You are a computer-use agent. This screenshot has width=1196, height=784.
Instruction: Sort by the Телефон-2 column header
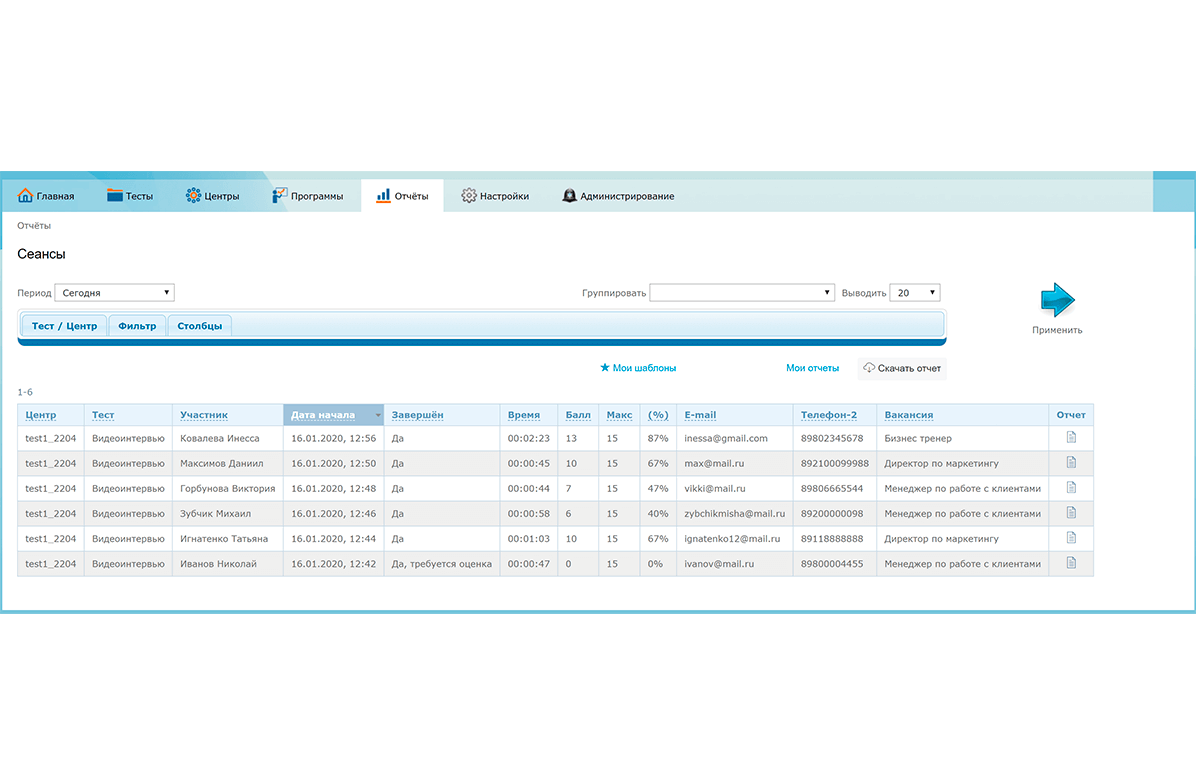click(x=829, y=415)
